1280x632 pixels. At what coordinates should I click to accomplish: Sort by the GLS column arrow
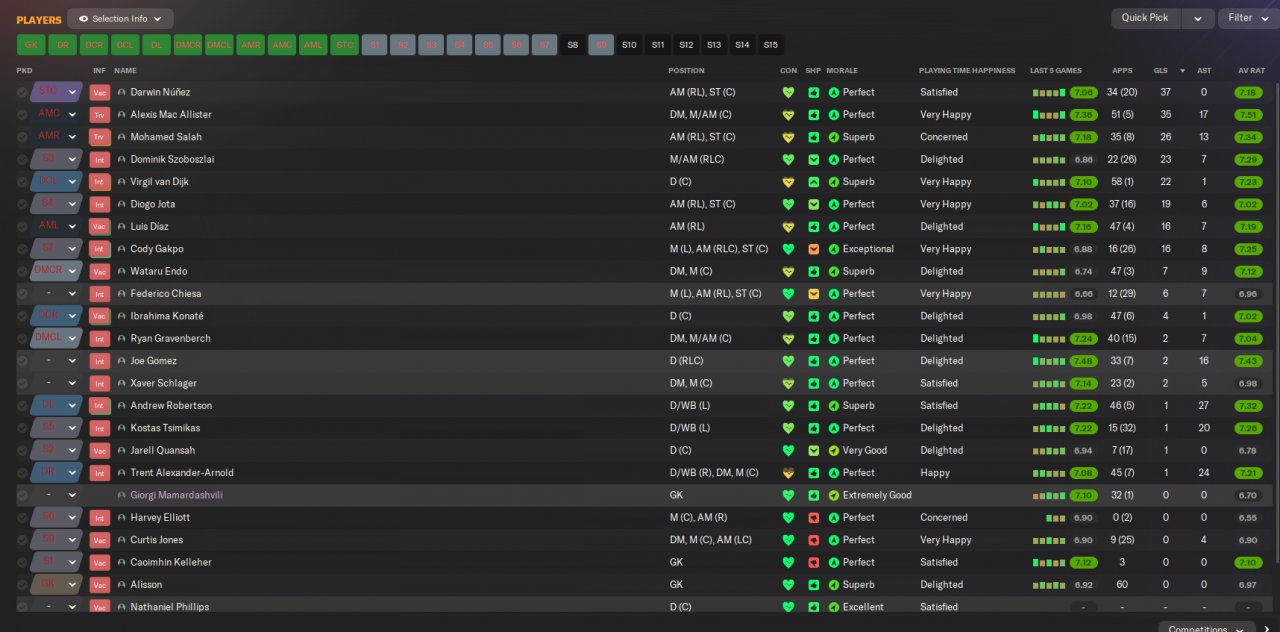click(1182, 71)
